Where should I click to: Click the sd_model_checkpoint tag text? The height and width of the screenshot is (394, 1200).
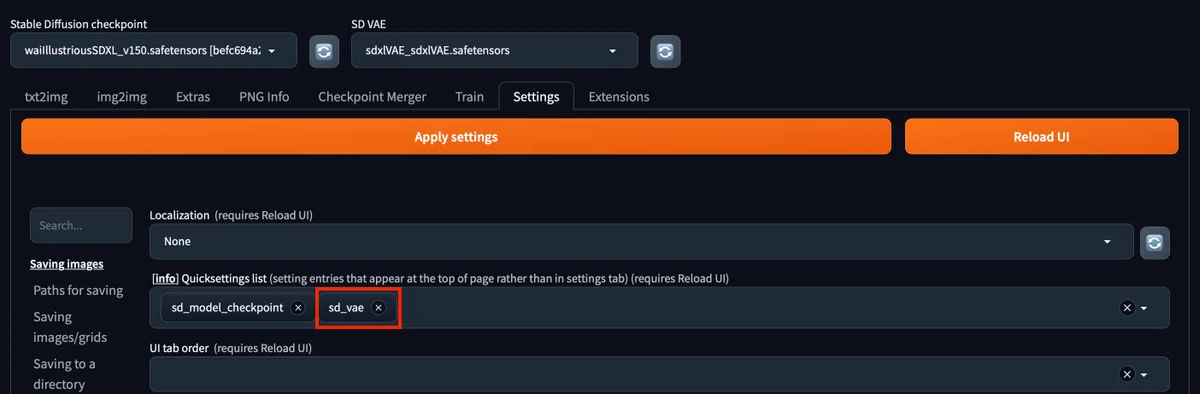coord(228,308)
